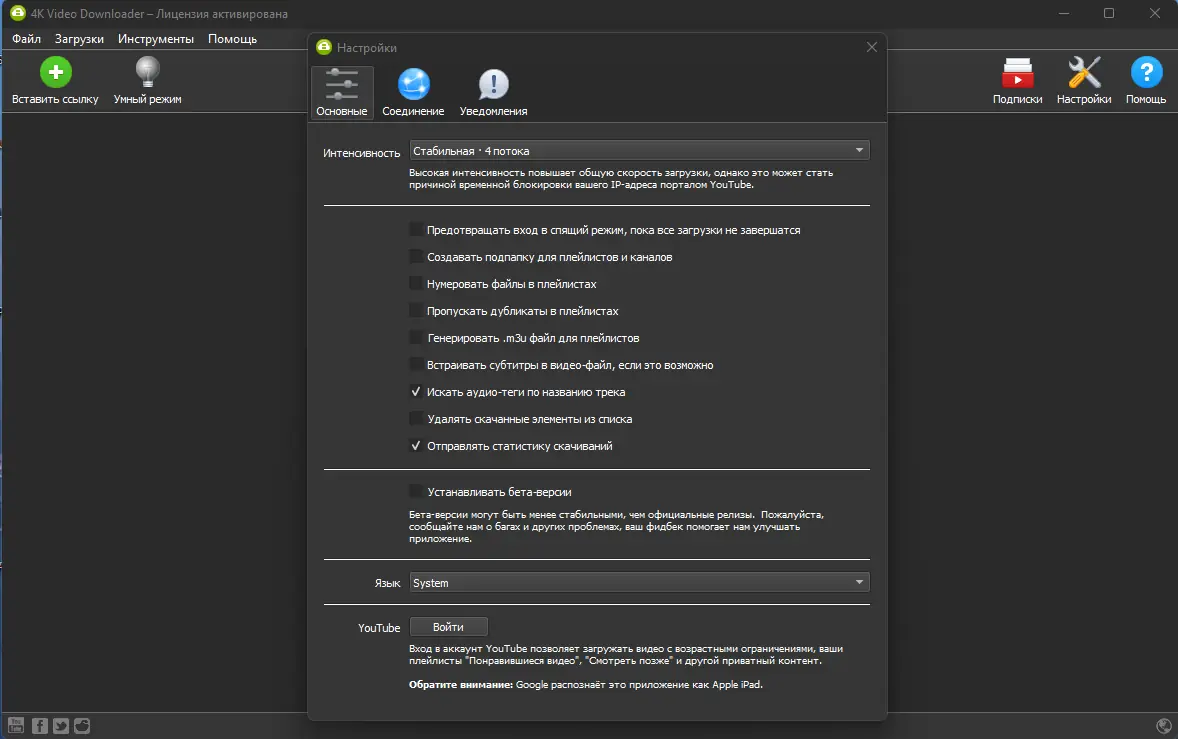Image resolution: width=1178 pixels, height=739 pixels.
Task: Uncheck Искать аудио-теги по названию трека
Action: 415,392
